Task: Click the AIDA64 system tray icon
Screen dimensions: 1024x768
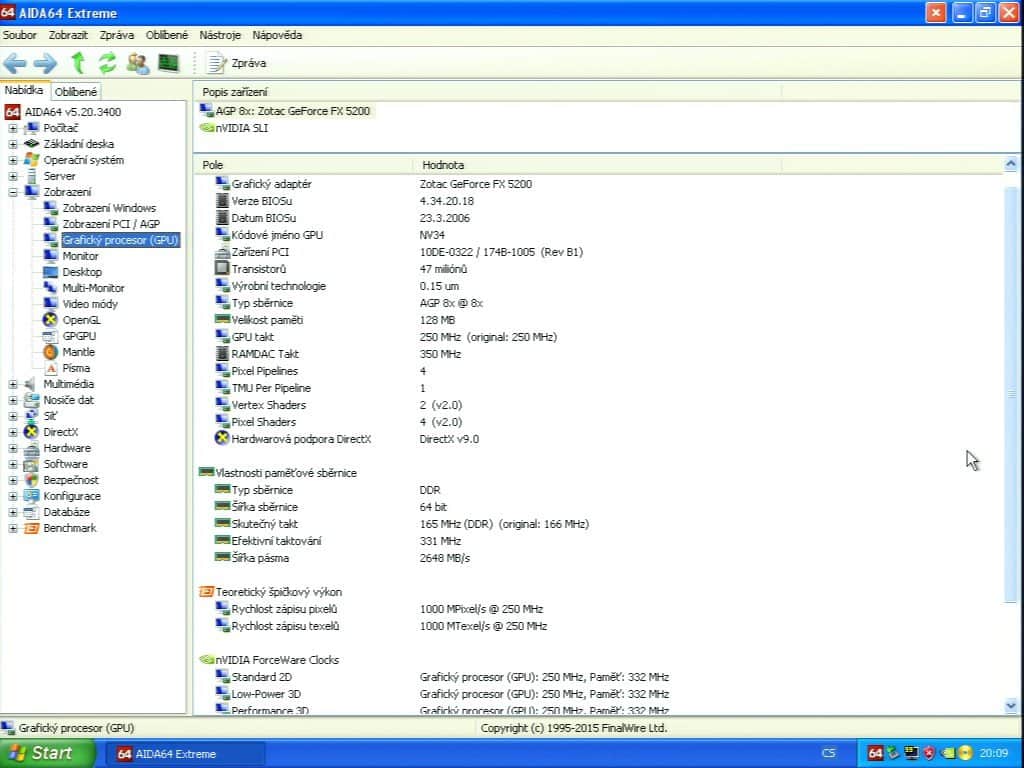Action: click(x=875, y=753)
